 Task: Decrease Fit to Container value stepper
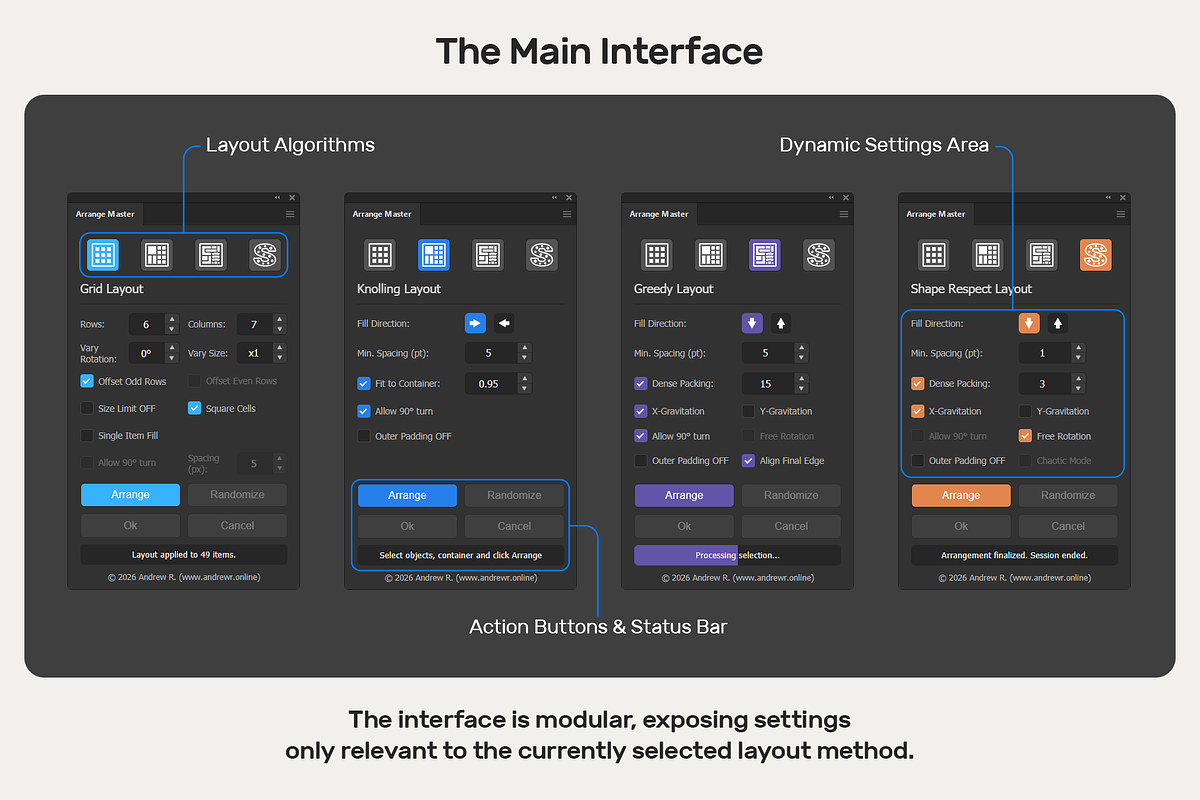526,389
